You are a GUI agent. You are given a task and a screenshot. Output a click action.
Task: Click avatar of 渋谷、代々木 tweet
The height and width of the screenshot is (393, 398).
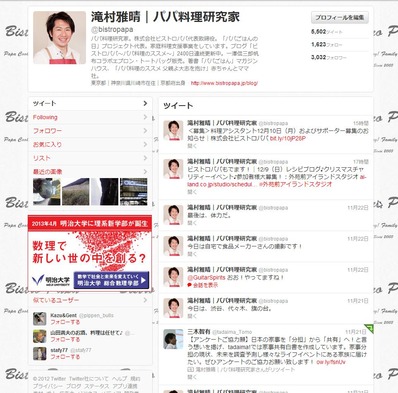tap(173, 308)
